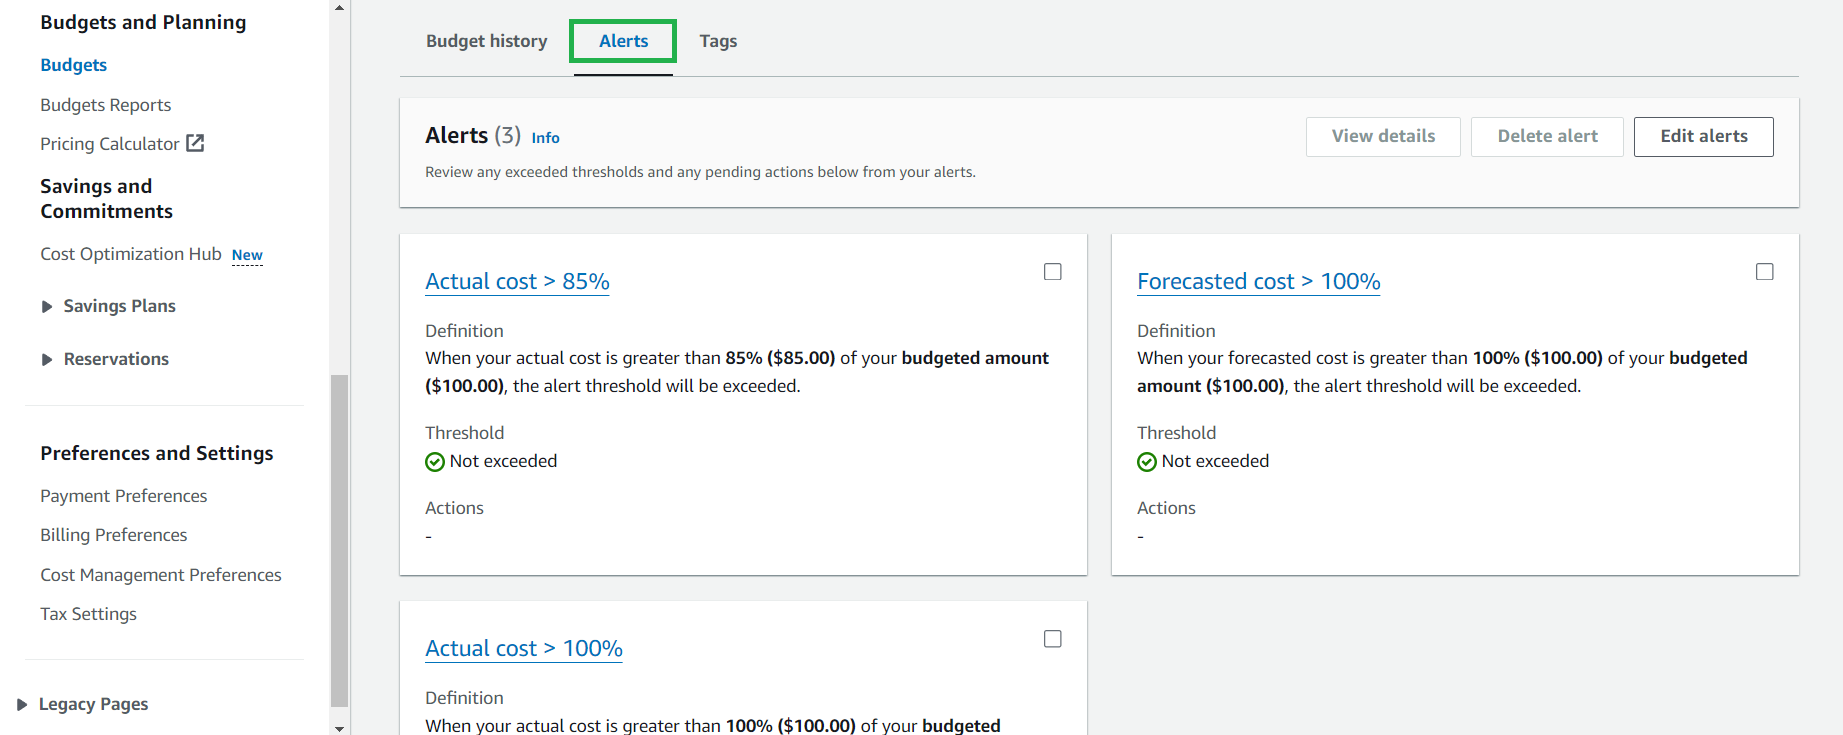Expand the Savings Plans section

(x=46, y=307)
